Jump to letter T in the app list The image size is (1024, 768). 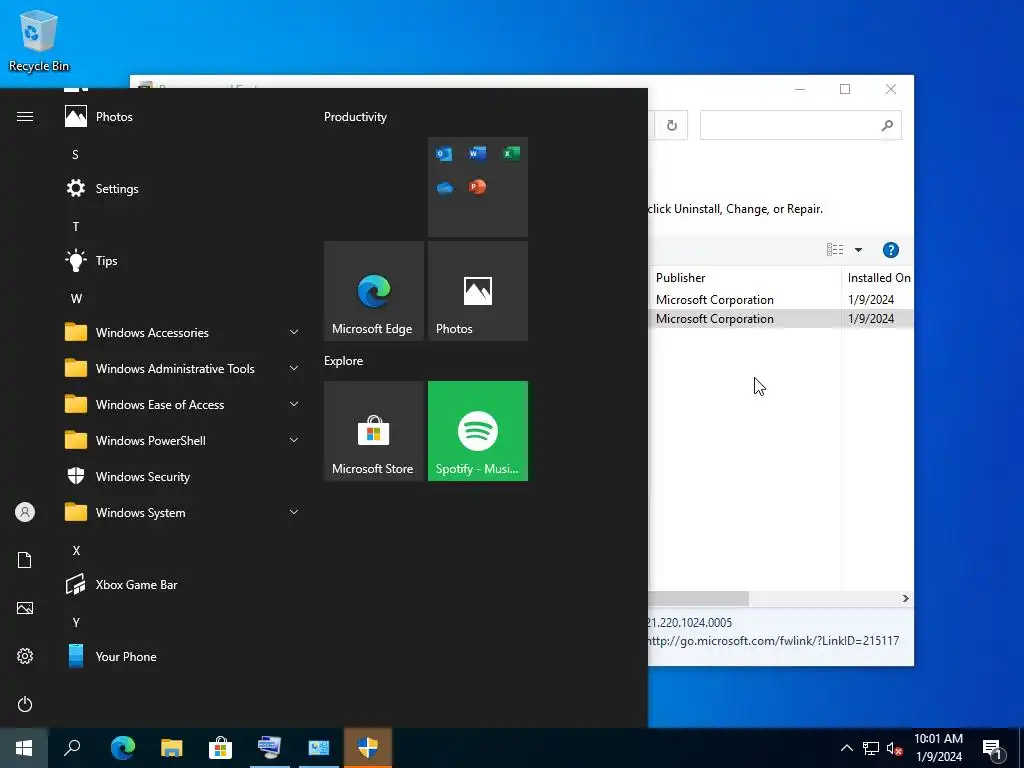[x=76, y=227]
